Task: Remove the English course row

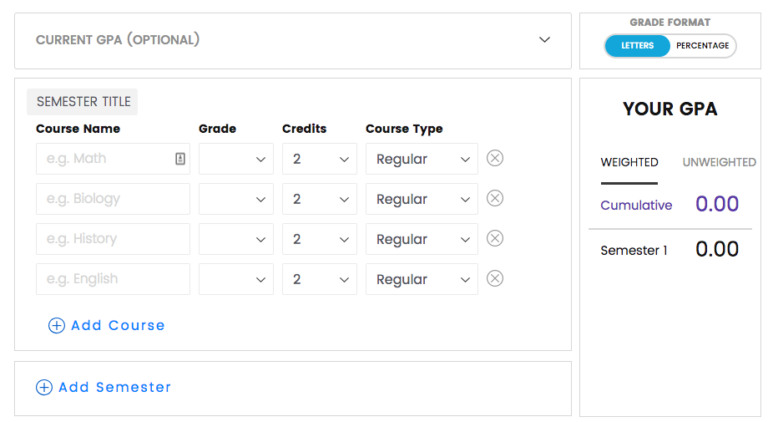Action: click(495, 279)
